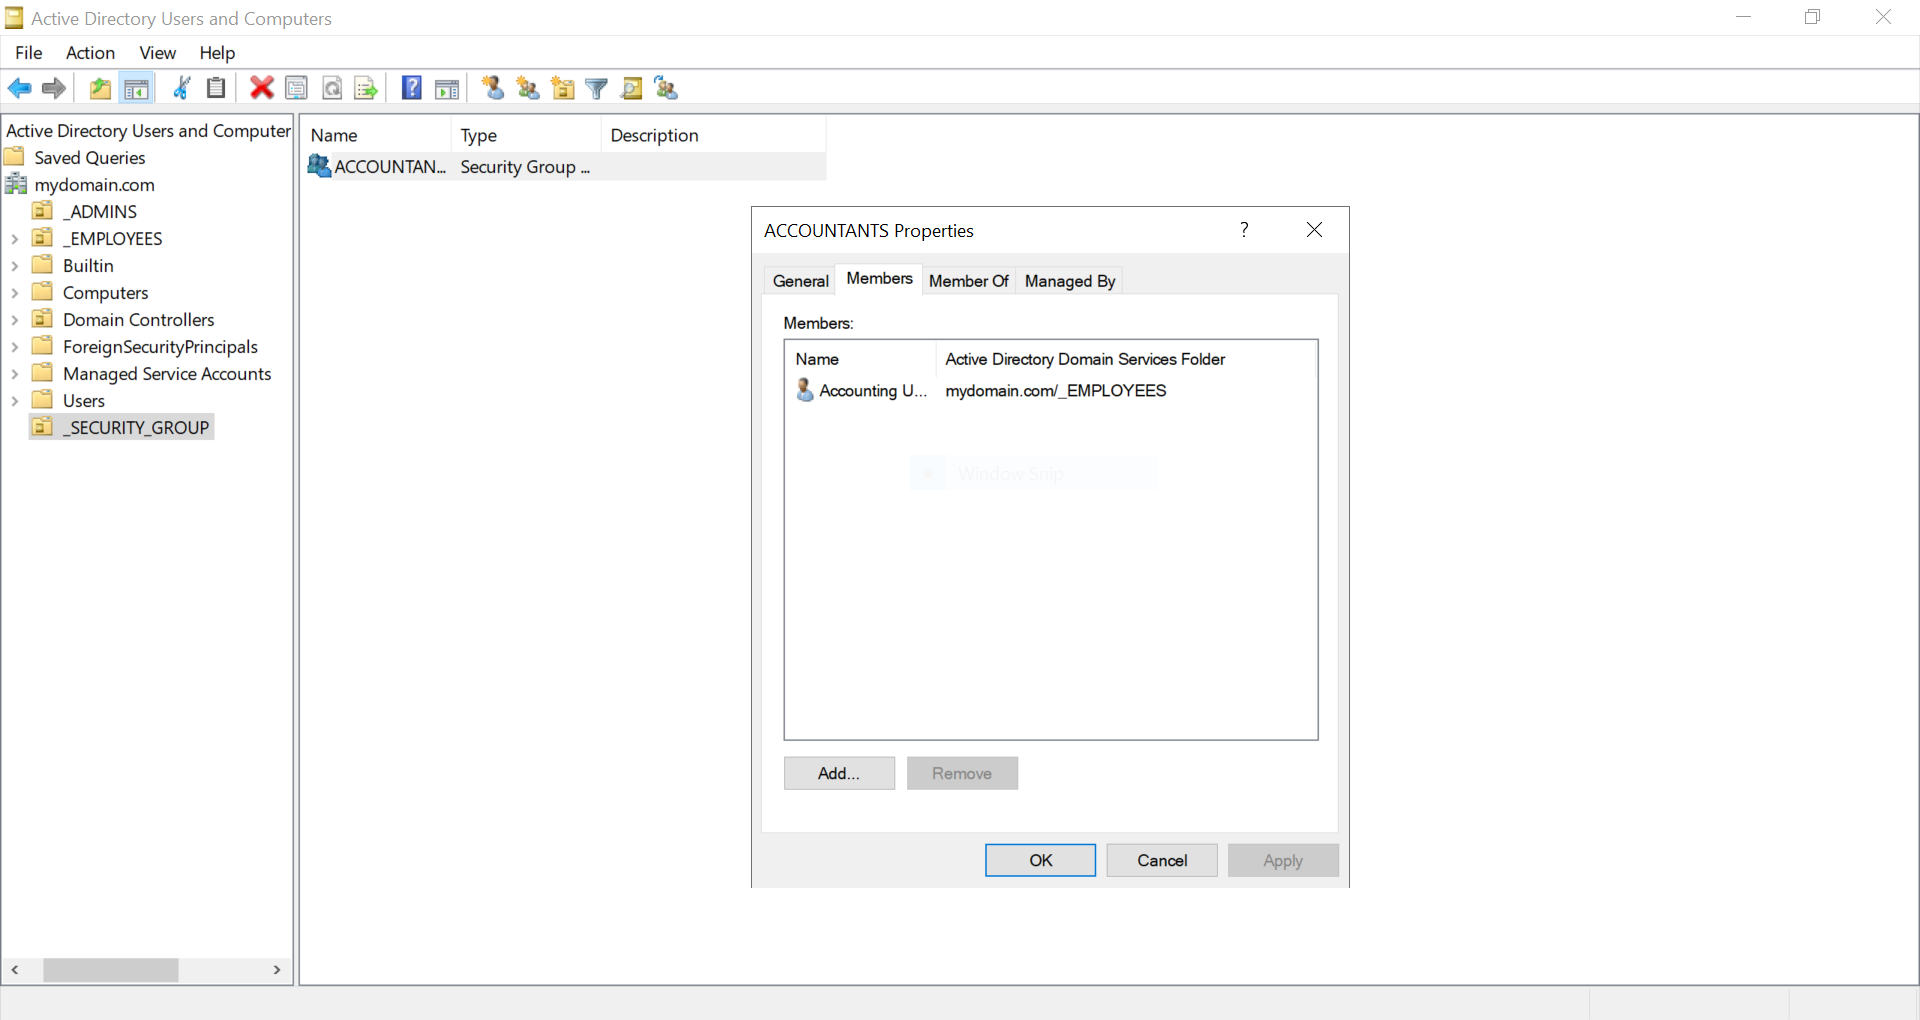The width and height of the screenshot is (1920, 1020).
Task: Open the Help menu
Action: [217, 53]
